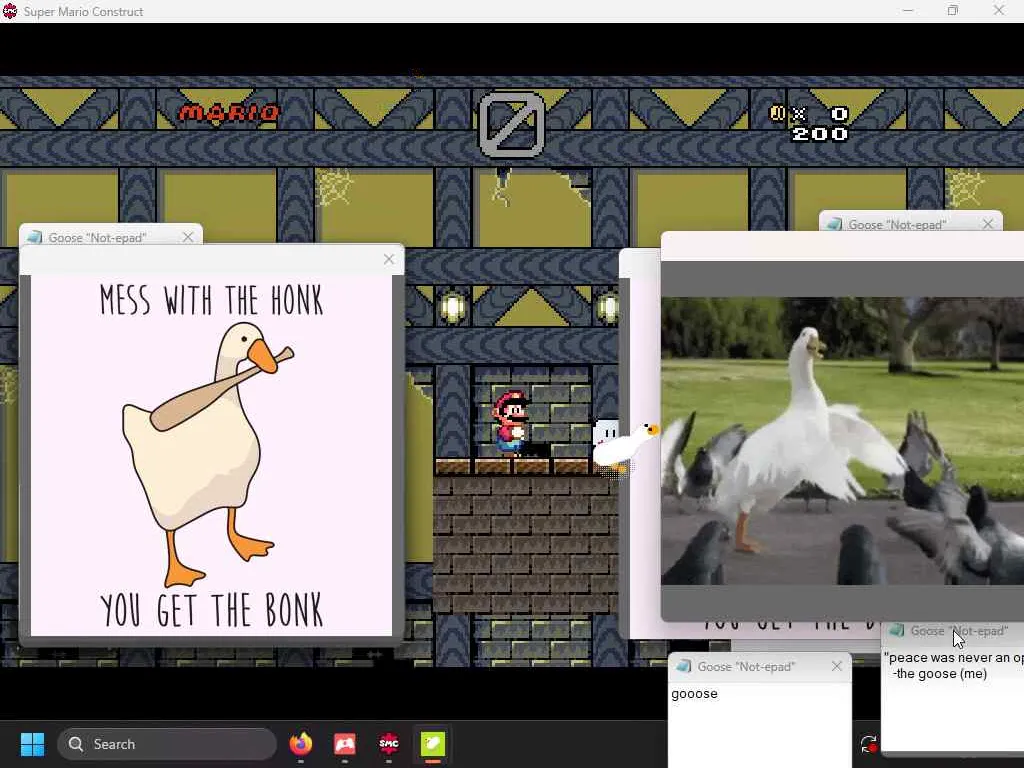Click the goose chasing pigeons GIF

tap(842, 441)
